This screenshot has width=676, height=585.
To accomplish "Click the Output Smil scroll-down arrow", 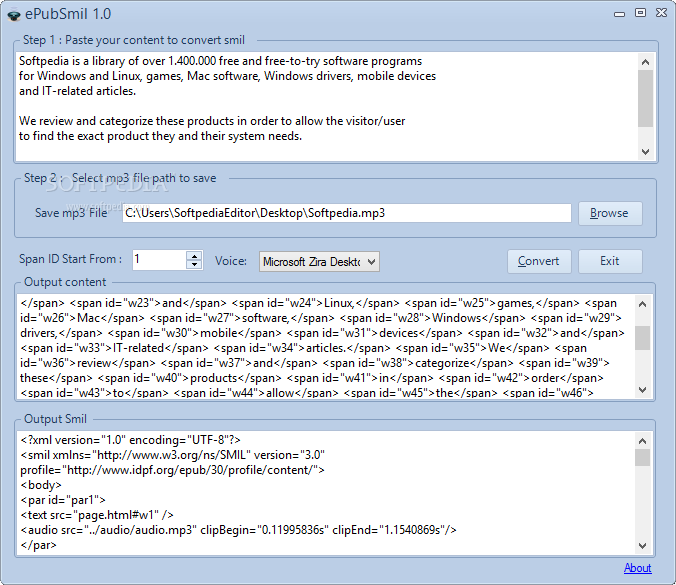I will [x=642, y=546].
